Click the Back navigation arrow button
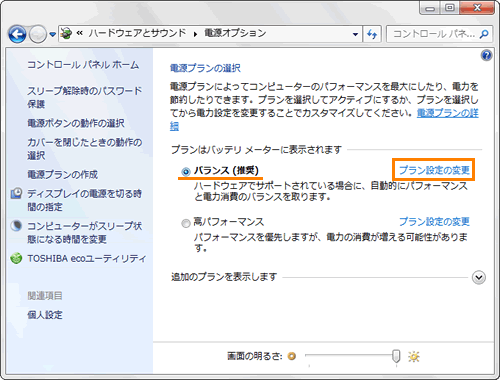This screenshot has width=500, height=380. 17,34
